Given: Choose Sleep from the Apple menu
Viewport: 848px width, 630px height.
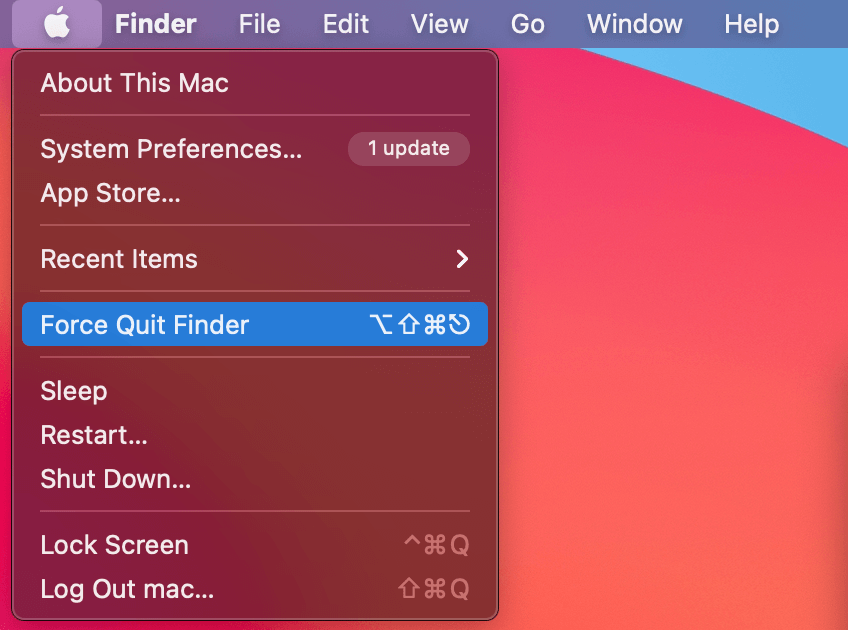Looking at the screenshot, I should 73,391.
